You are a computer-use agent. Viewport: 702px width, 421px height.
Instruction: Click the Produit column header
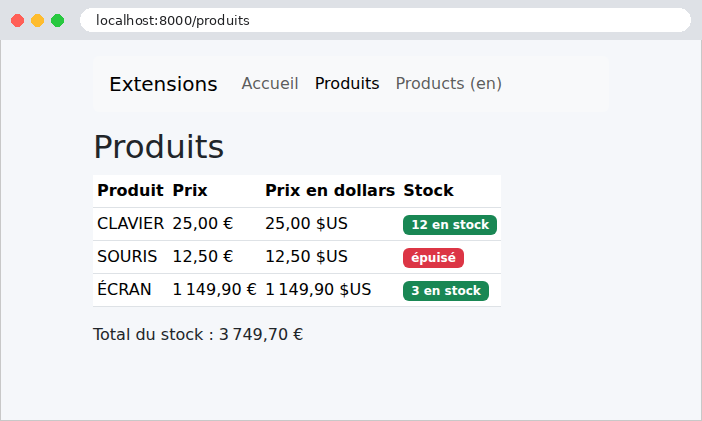[131, 191]
